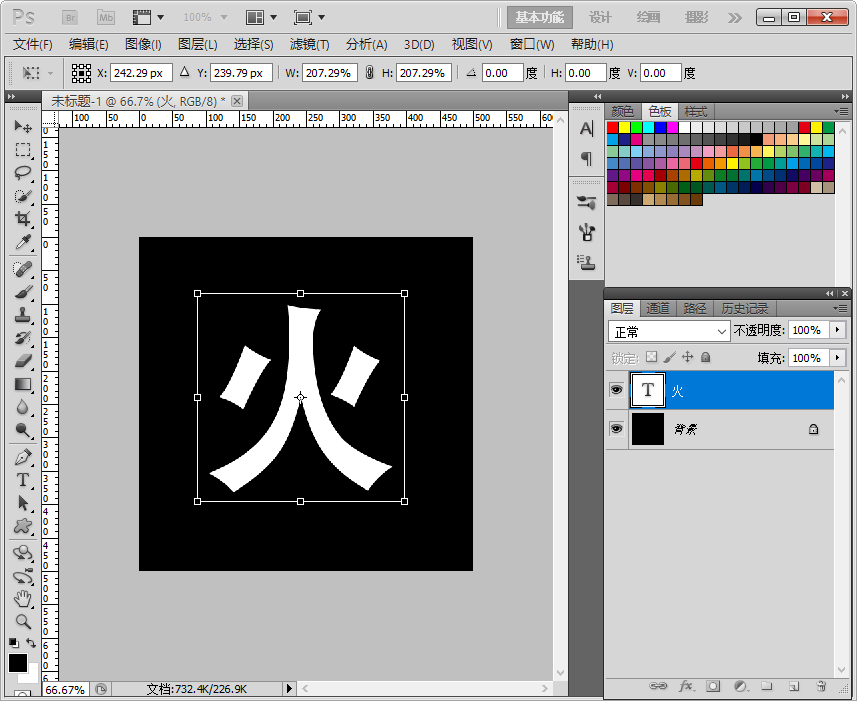The width and height of the screenshot is (857, 701).
Task: Toggle lock all
Action: pos(706,357)
